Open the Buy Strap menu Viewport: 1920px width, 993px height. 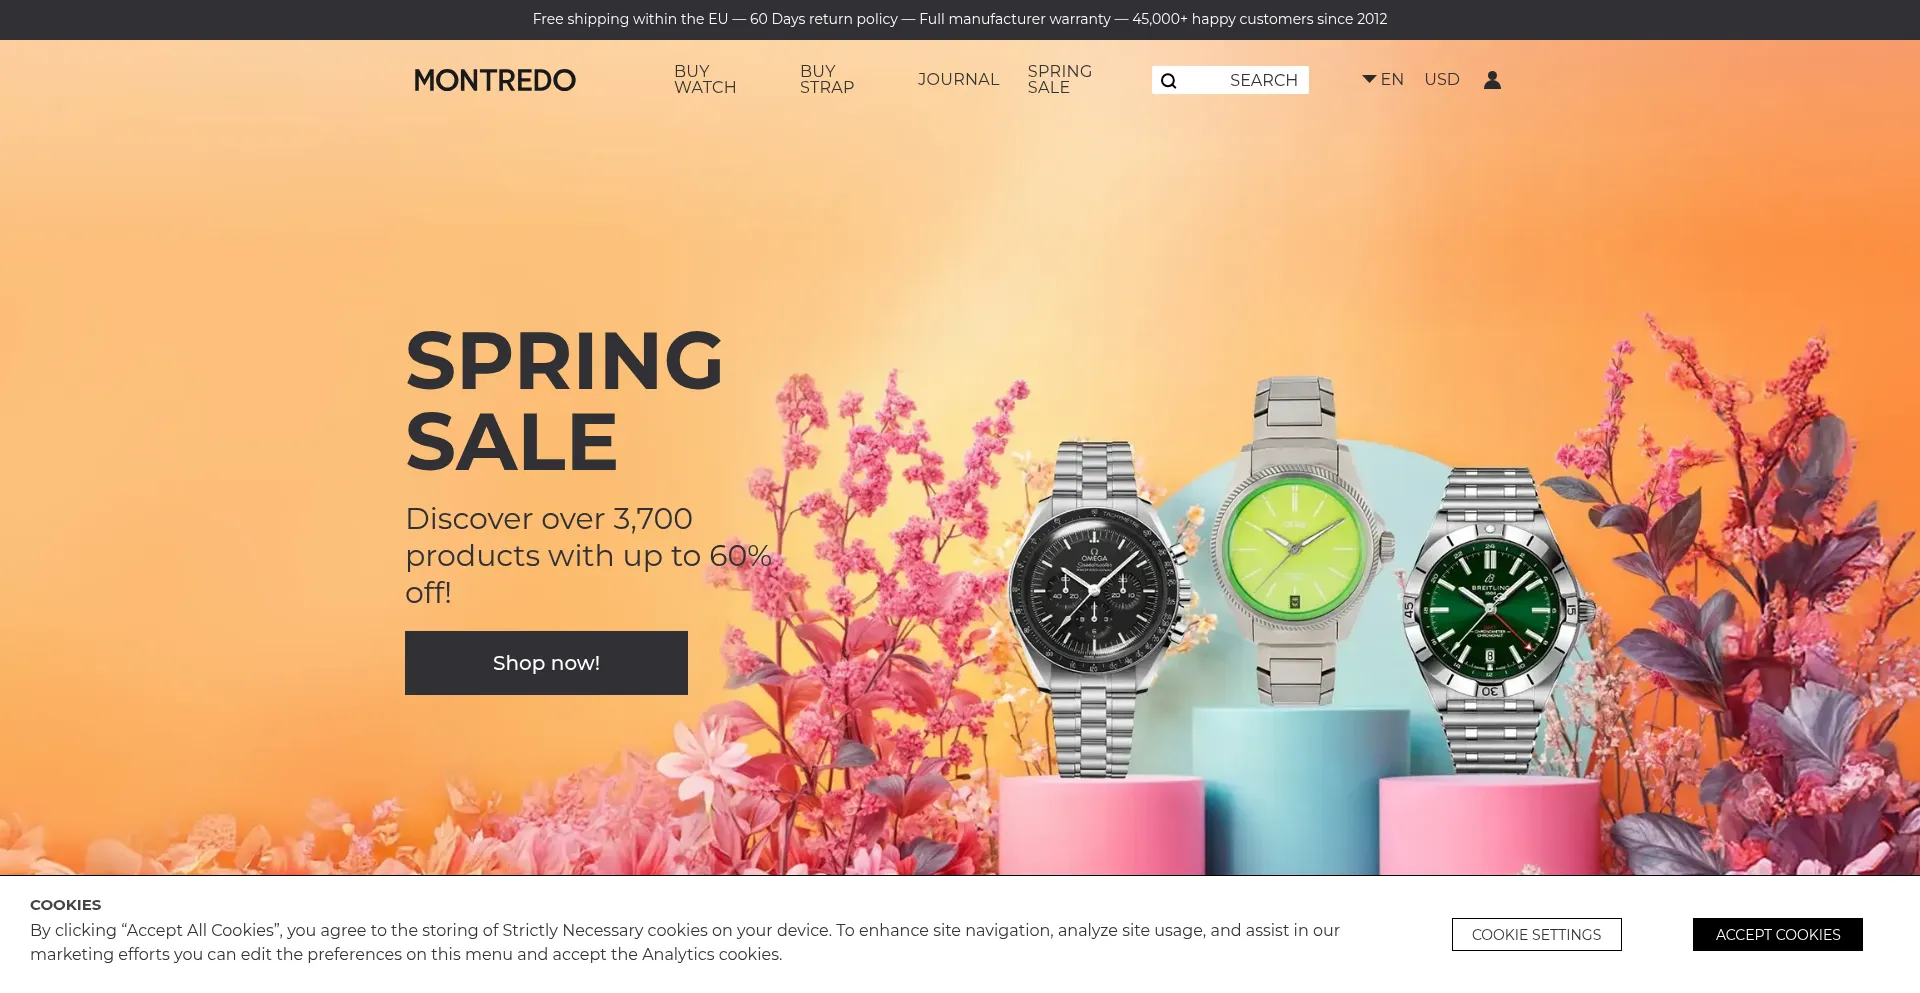pyautogui.click(x=827, y=79)
